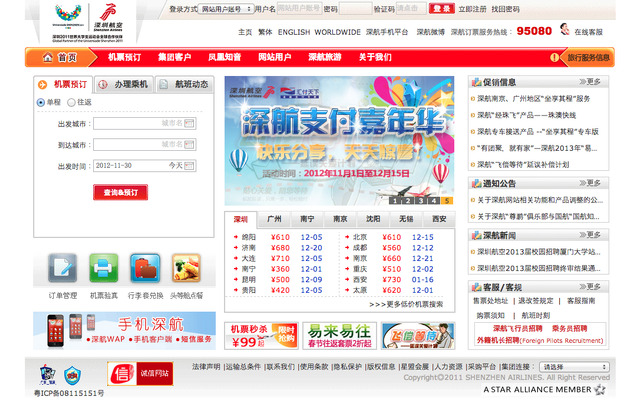Click the Star Alliance logo icon
The width and height of the screenshot is (640, 400).
600,390
